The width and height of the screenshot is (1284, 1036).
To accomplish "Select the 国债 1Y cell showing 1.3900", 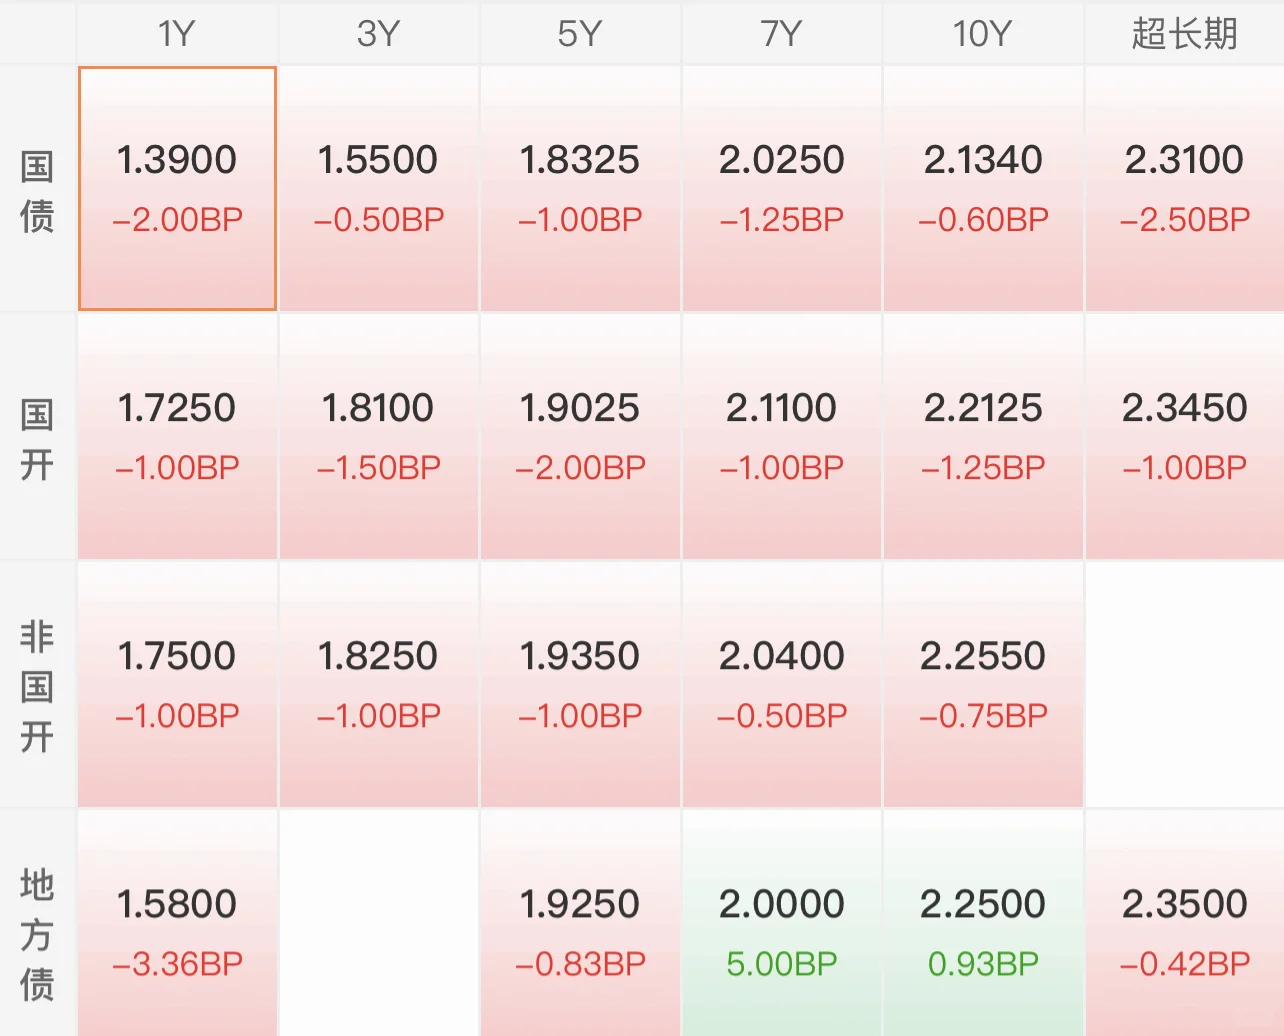I will pos(177,188).
